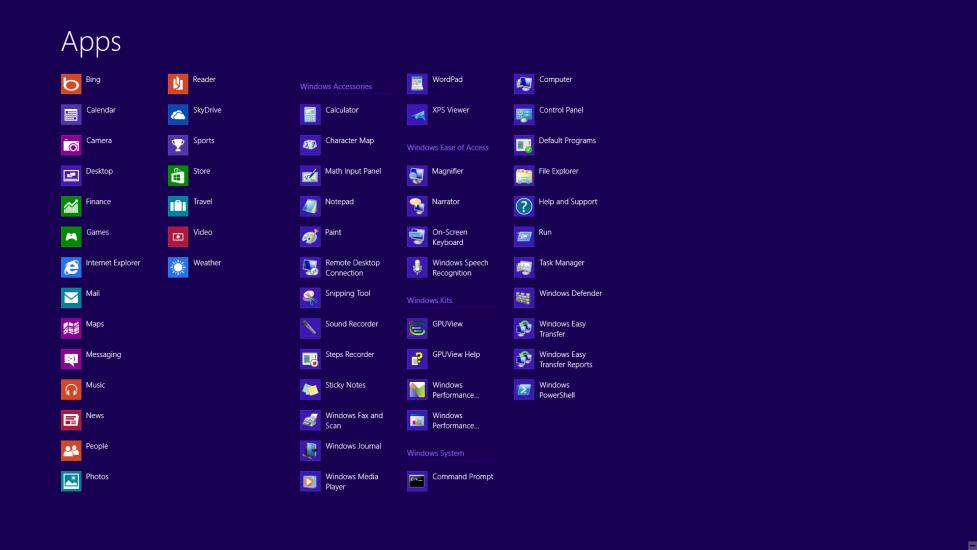Screen dimensions: 977x550
Task: Open the Windows Defender icon
Action: [524, 297]
